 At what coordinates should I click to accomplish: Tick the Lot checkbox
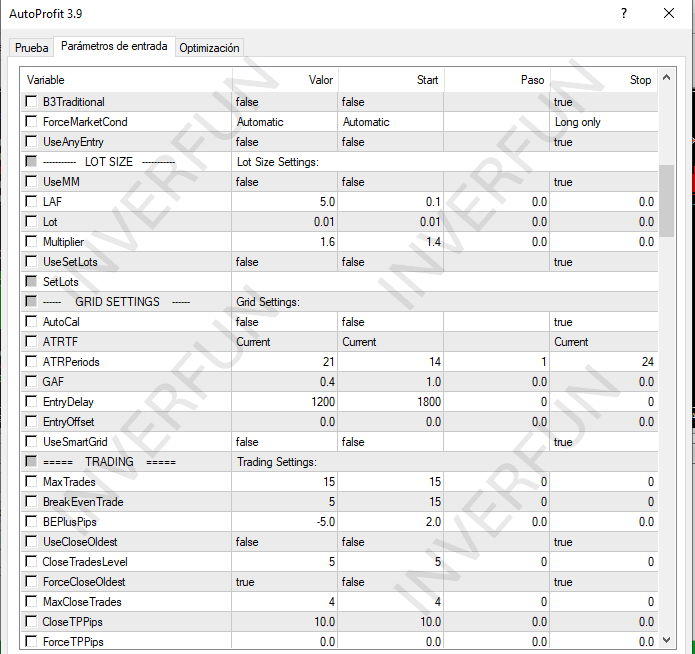[x=31, y=221]
